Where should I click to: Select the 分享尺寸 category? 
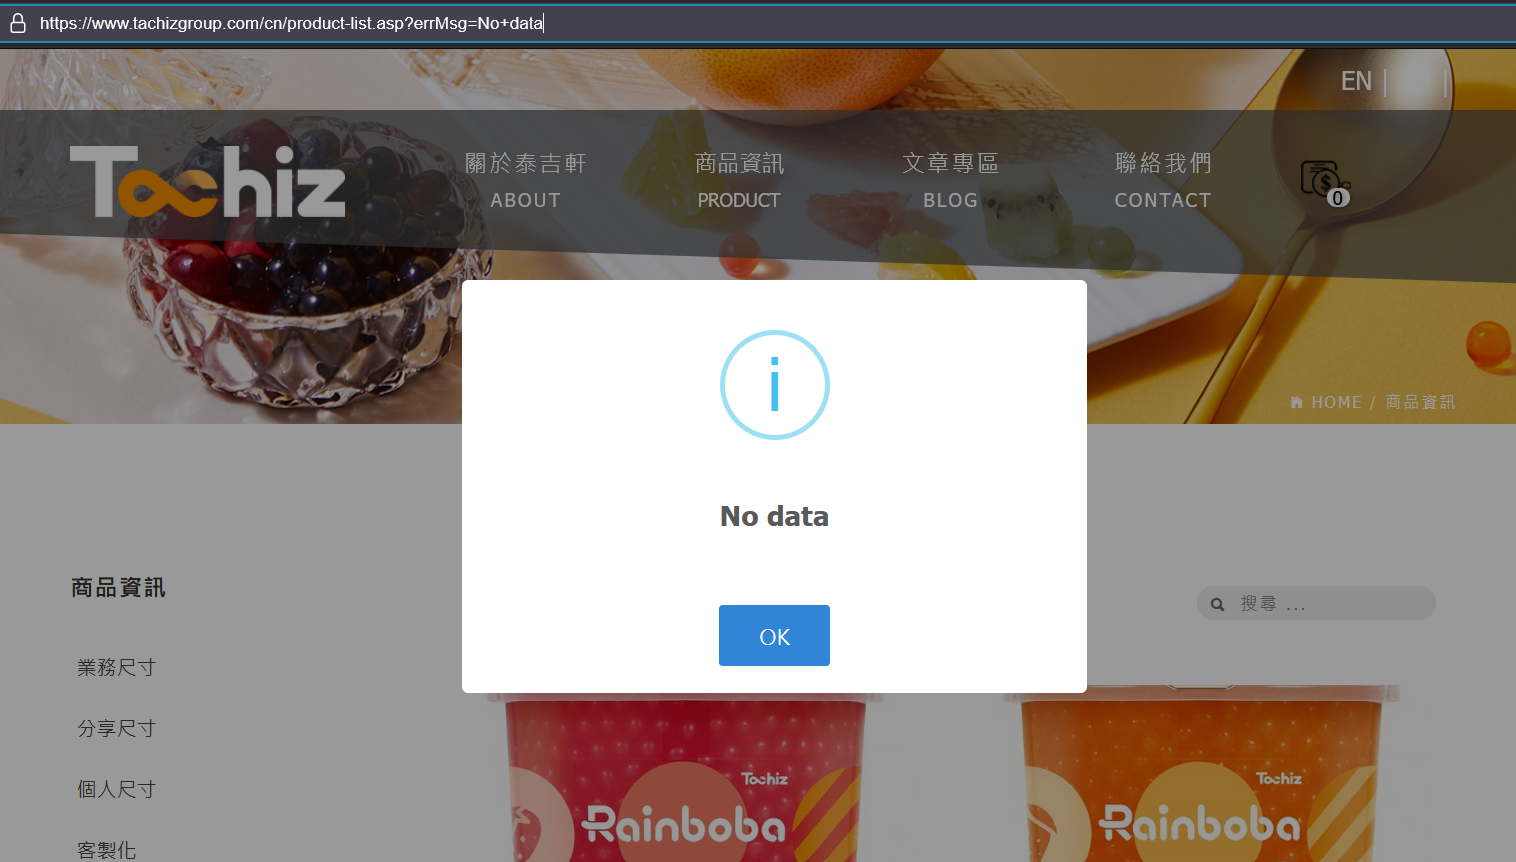point(116,728)
